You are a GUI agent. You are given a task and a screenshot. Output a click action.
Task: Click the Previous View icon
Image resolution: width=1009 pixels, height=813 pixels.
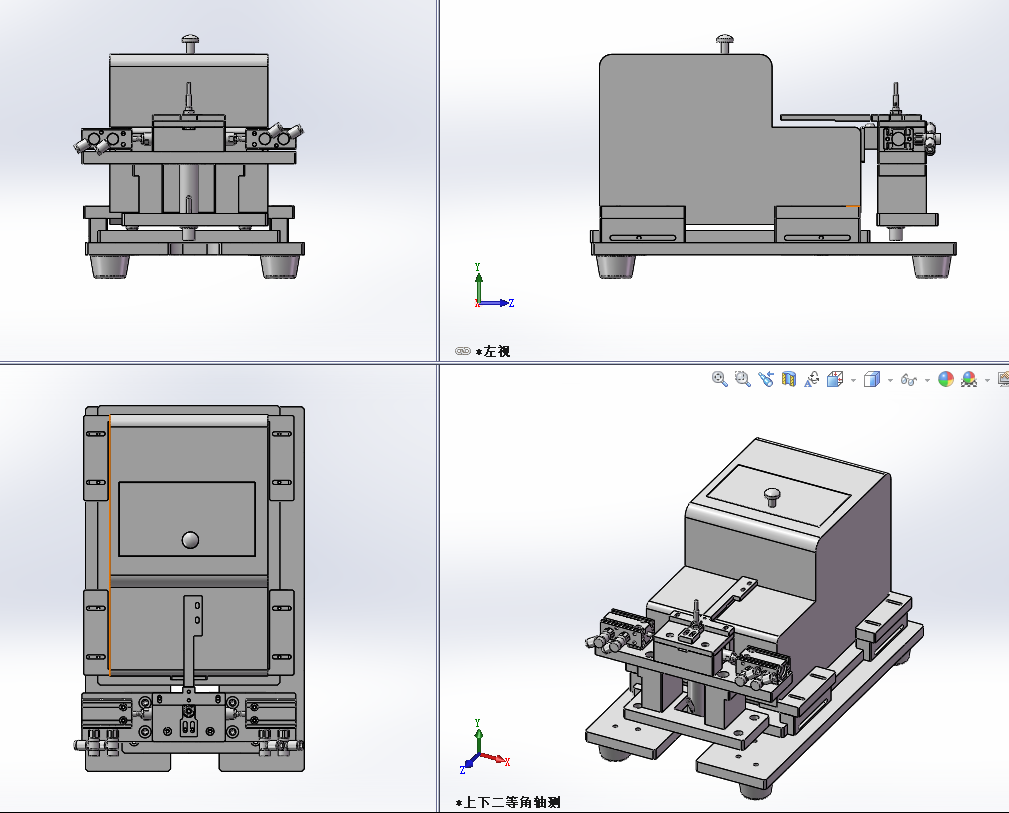tap(766, 379)
